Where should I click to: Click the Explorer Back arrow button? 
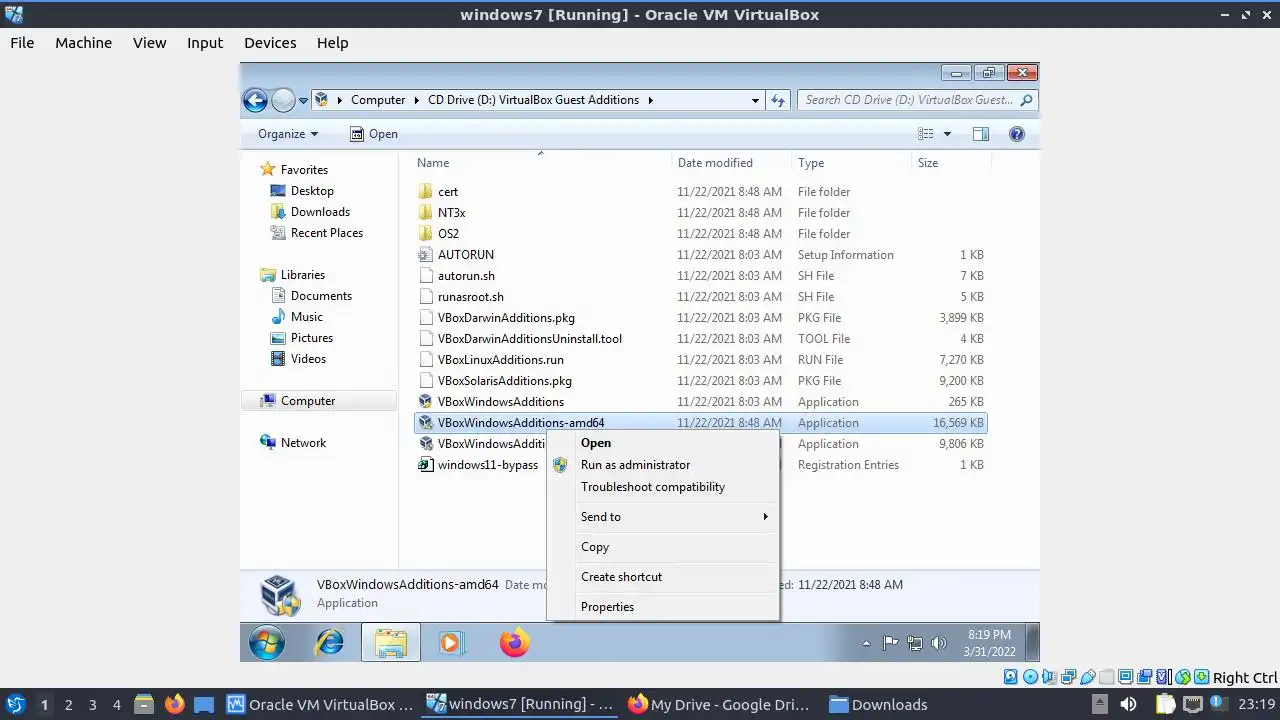256,100
